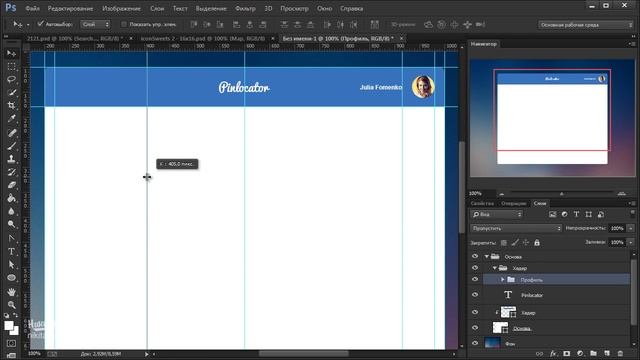Select the Paint Bucket tool

11,198
